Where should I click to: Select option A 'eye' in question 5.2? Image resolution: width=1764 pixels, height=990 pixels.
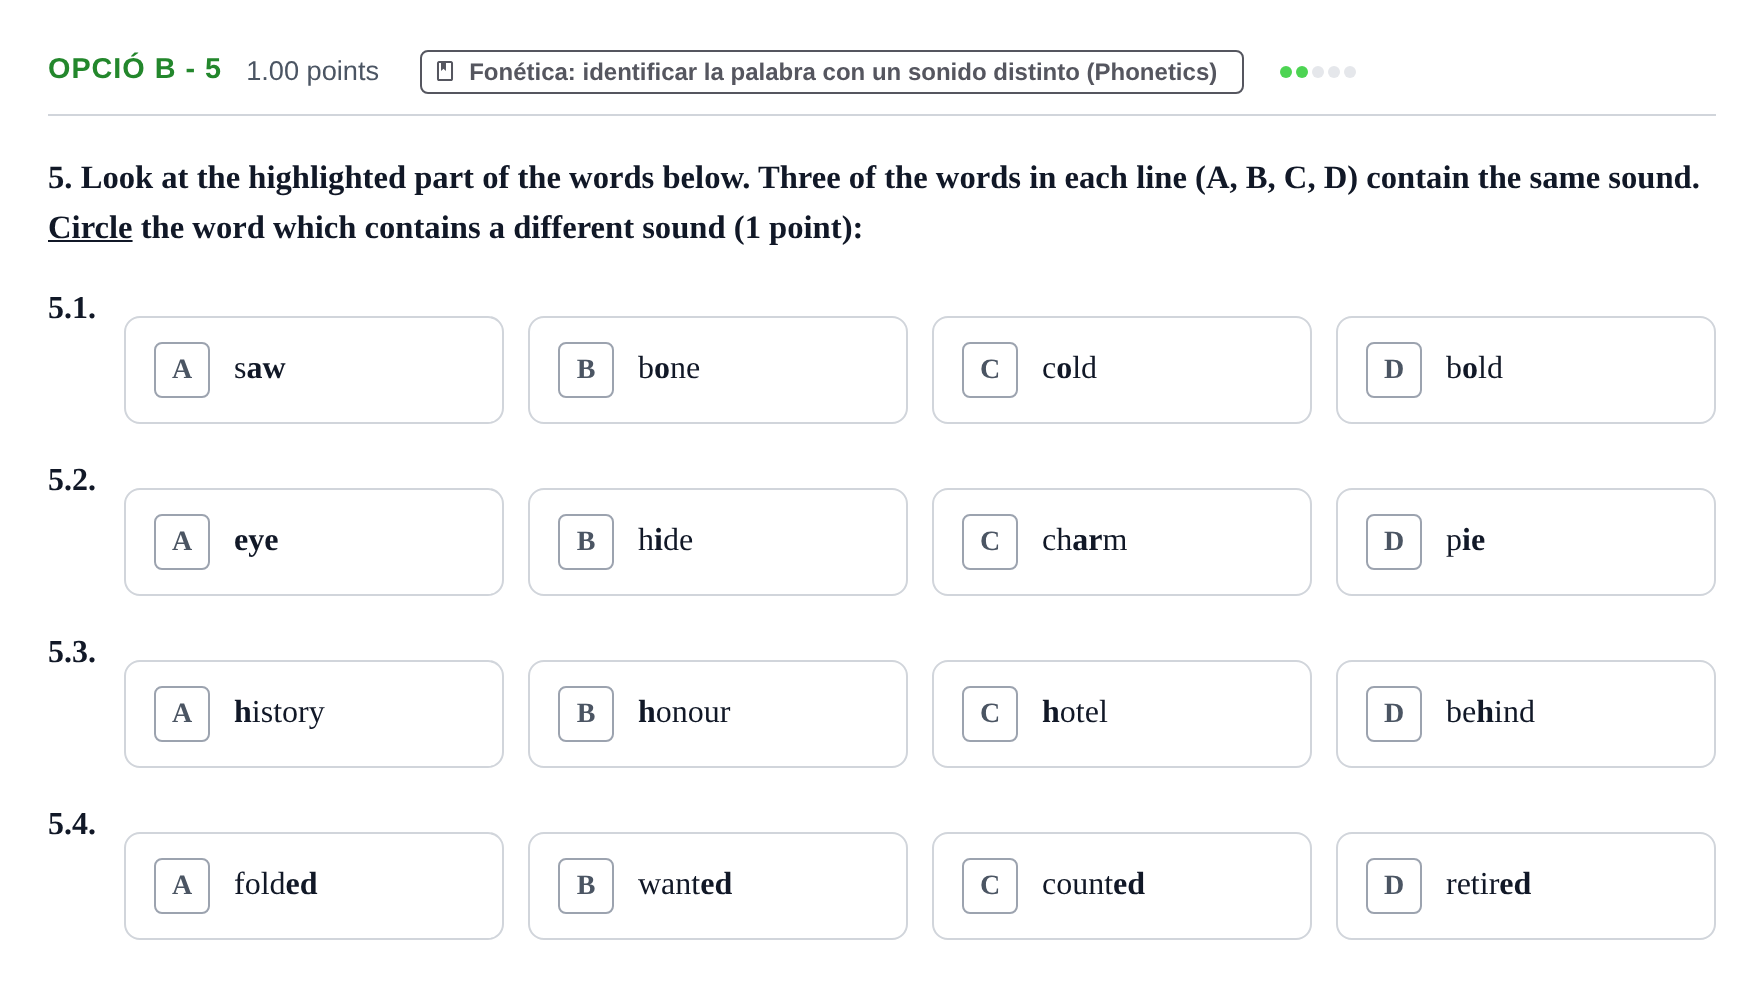314,542
